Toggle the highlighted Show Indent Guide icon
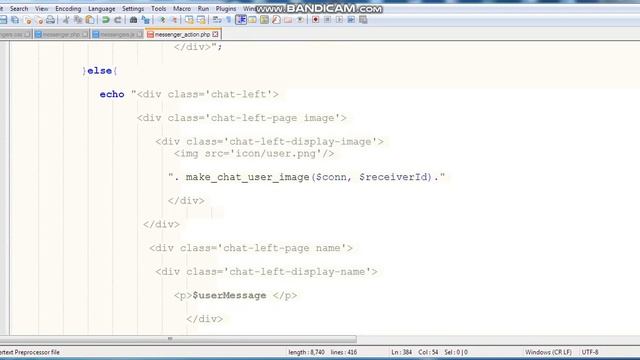The width and height of the screenshot is (640, 360). click(241, 20)
